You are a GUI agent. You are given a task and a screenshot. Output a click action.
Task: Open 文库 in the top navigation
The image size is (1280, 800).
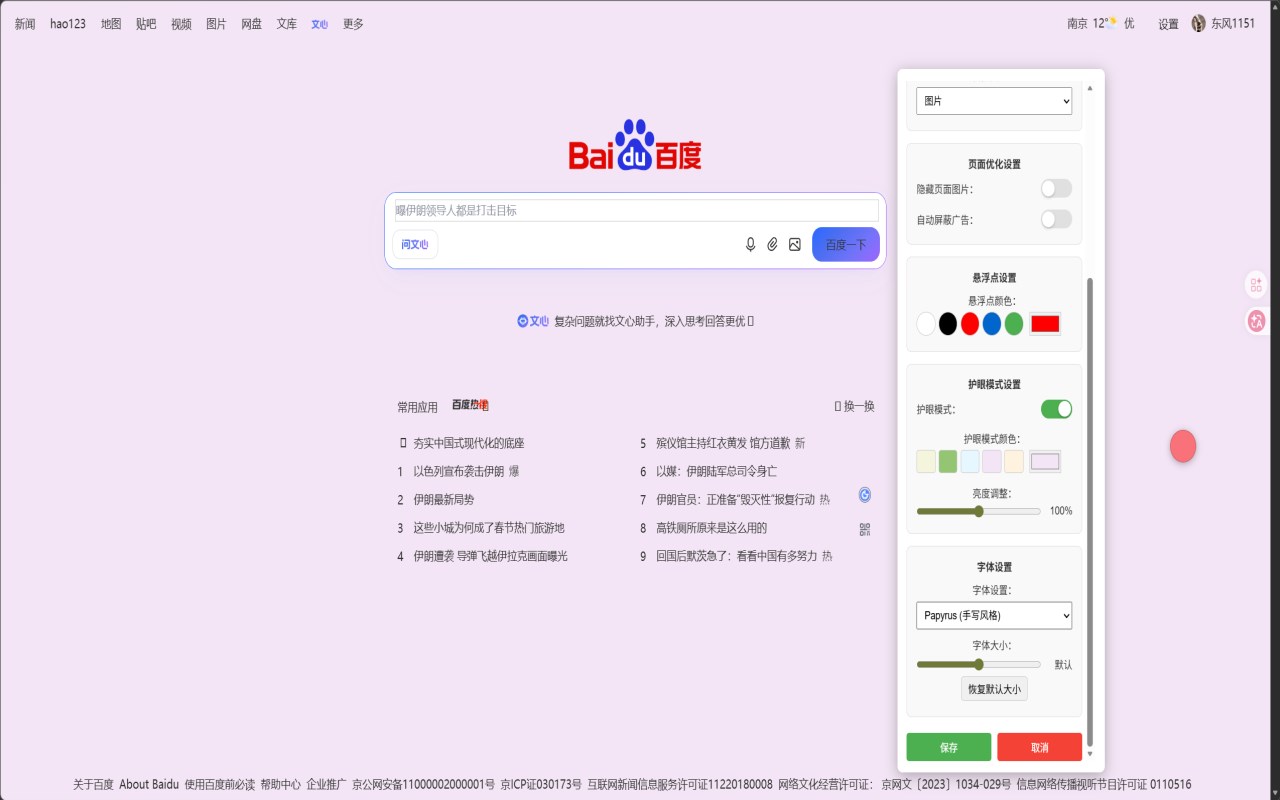tap(287, 24)
